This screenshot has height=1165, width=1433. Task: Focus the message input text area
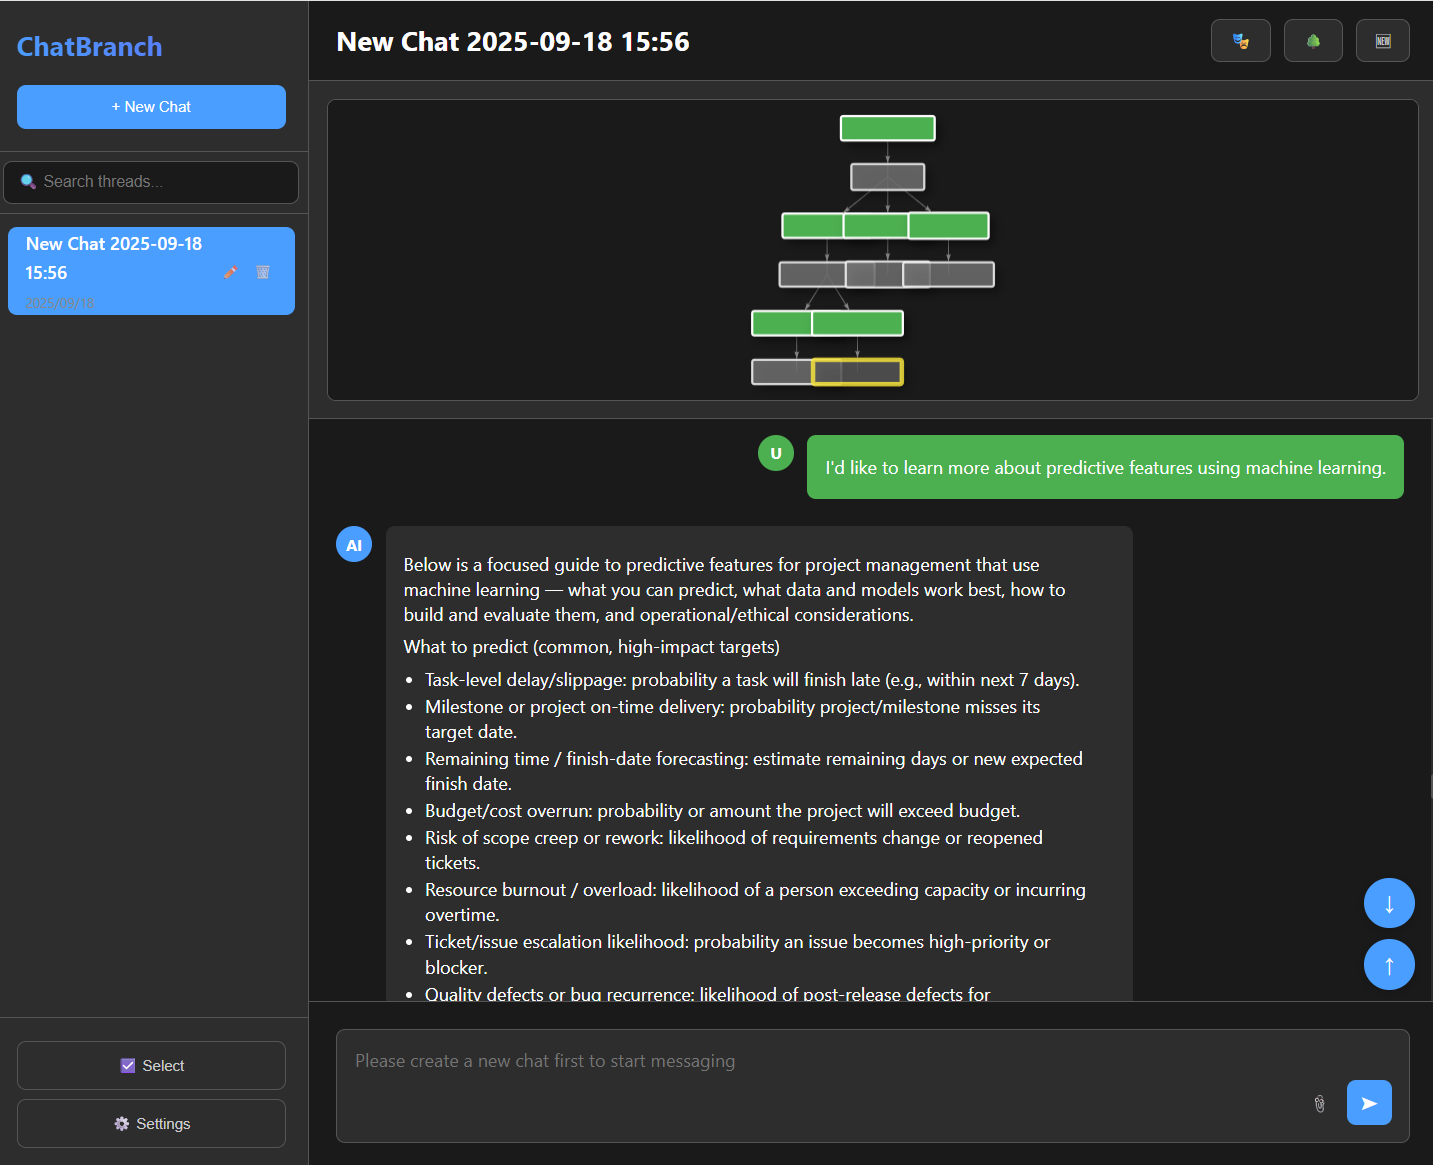tap(820, 1080)
